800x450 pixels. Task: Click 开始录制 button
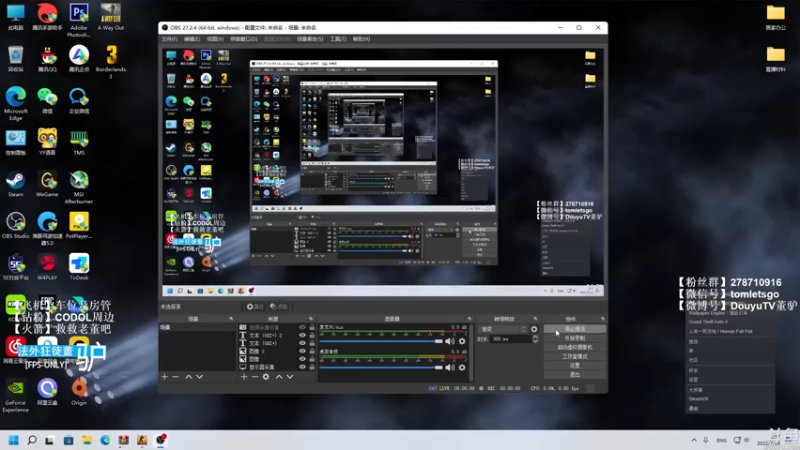tap(575, 338)
